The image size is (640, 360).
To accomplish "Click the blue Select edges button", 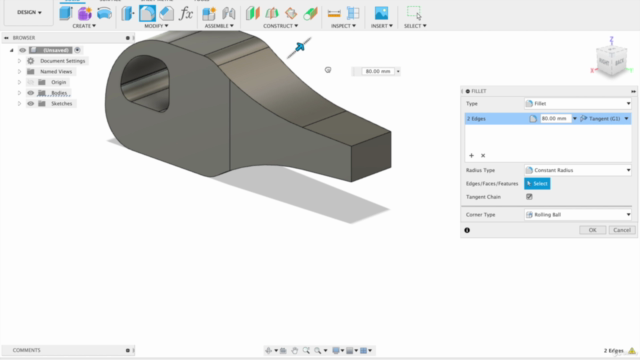I will [537, 184].
